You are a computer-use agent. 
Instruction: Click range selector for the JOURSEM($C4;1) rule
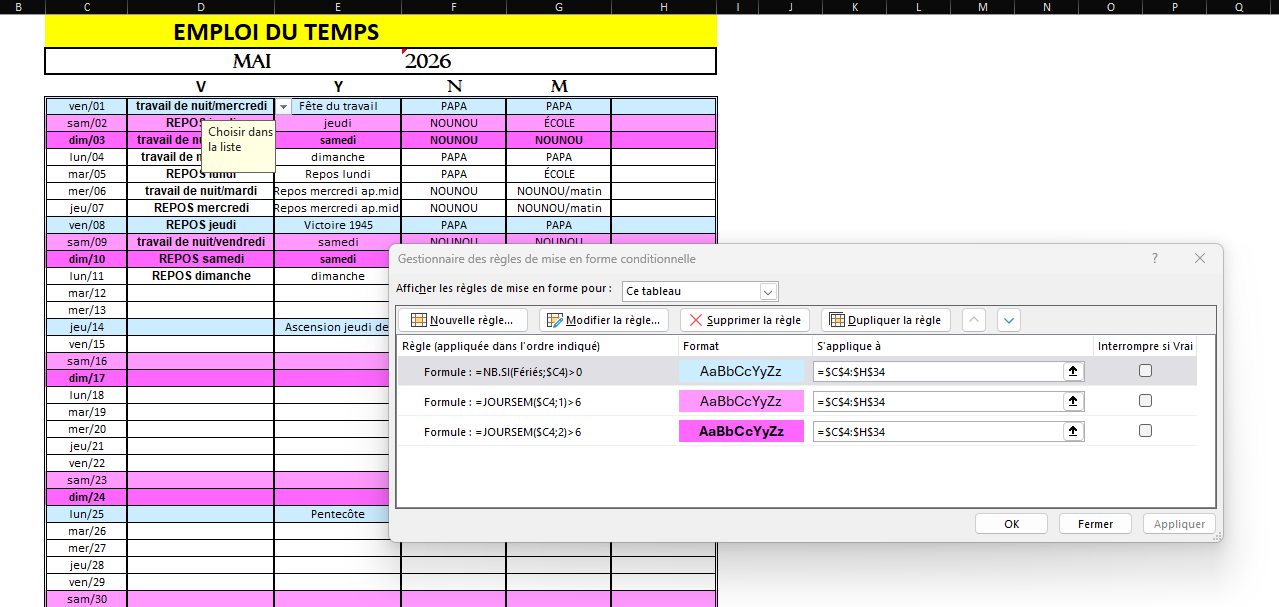(1074, 401)
